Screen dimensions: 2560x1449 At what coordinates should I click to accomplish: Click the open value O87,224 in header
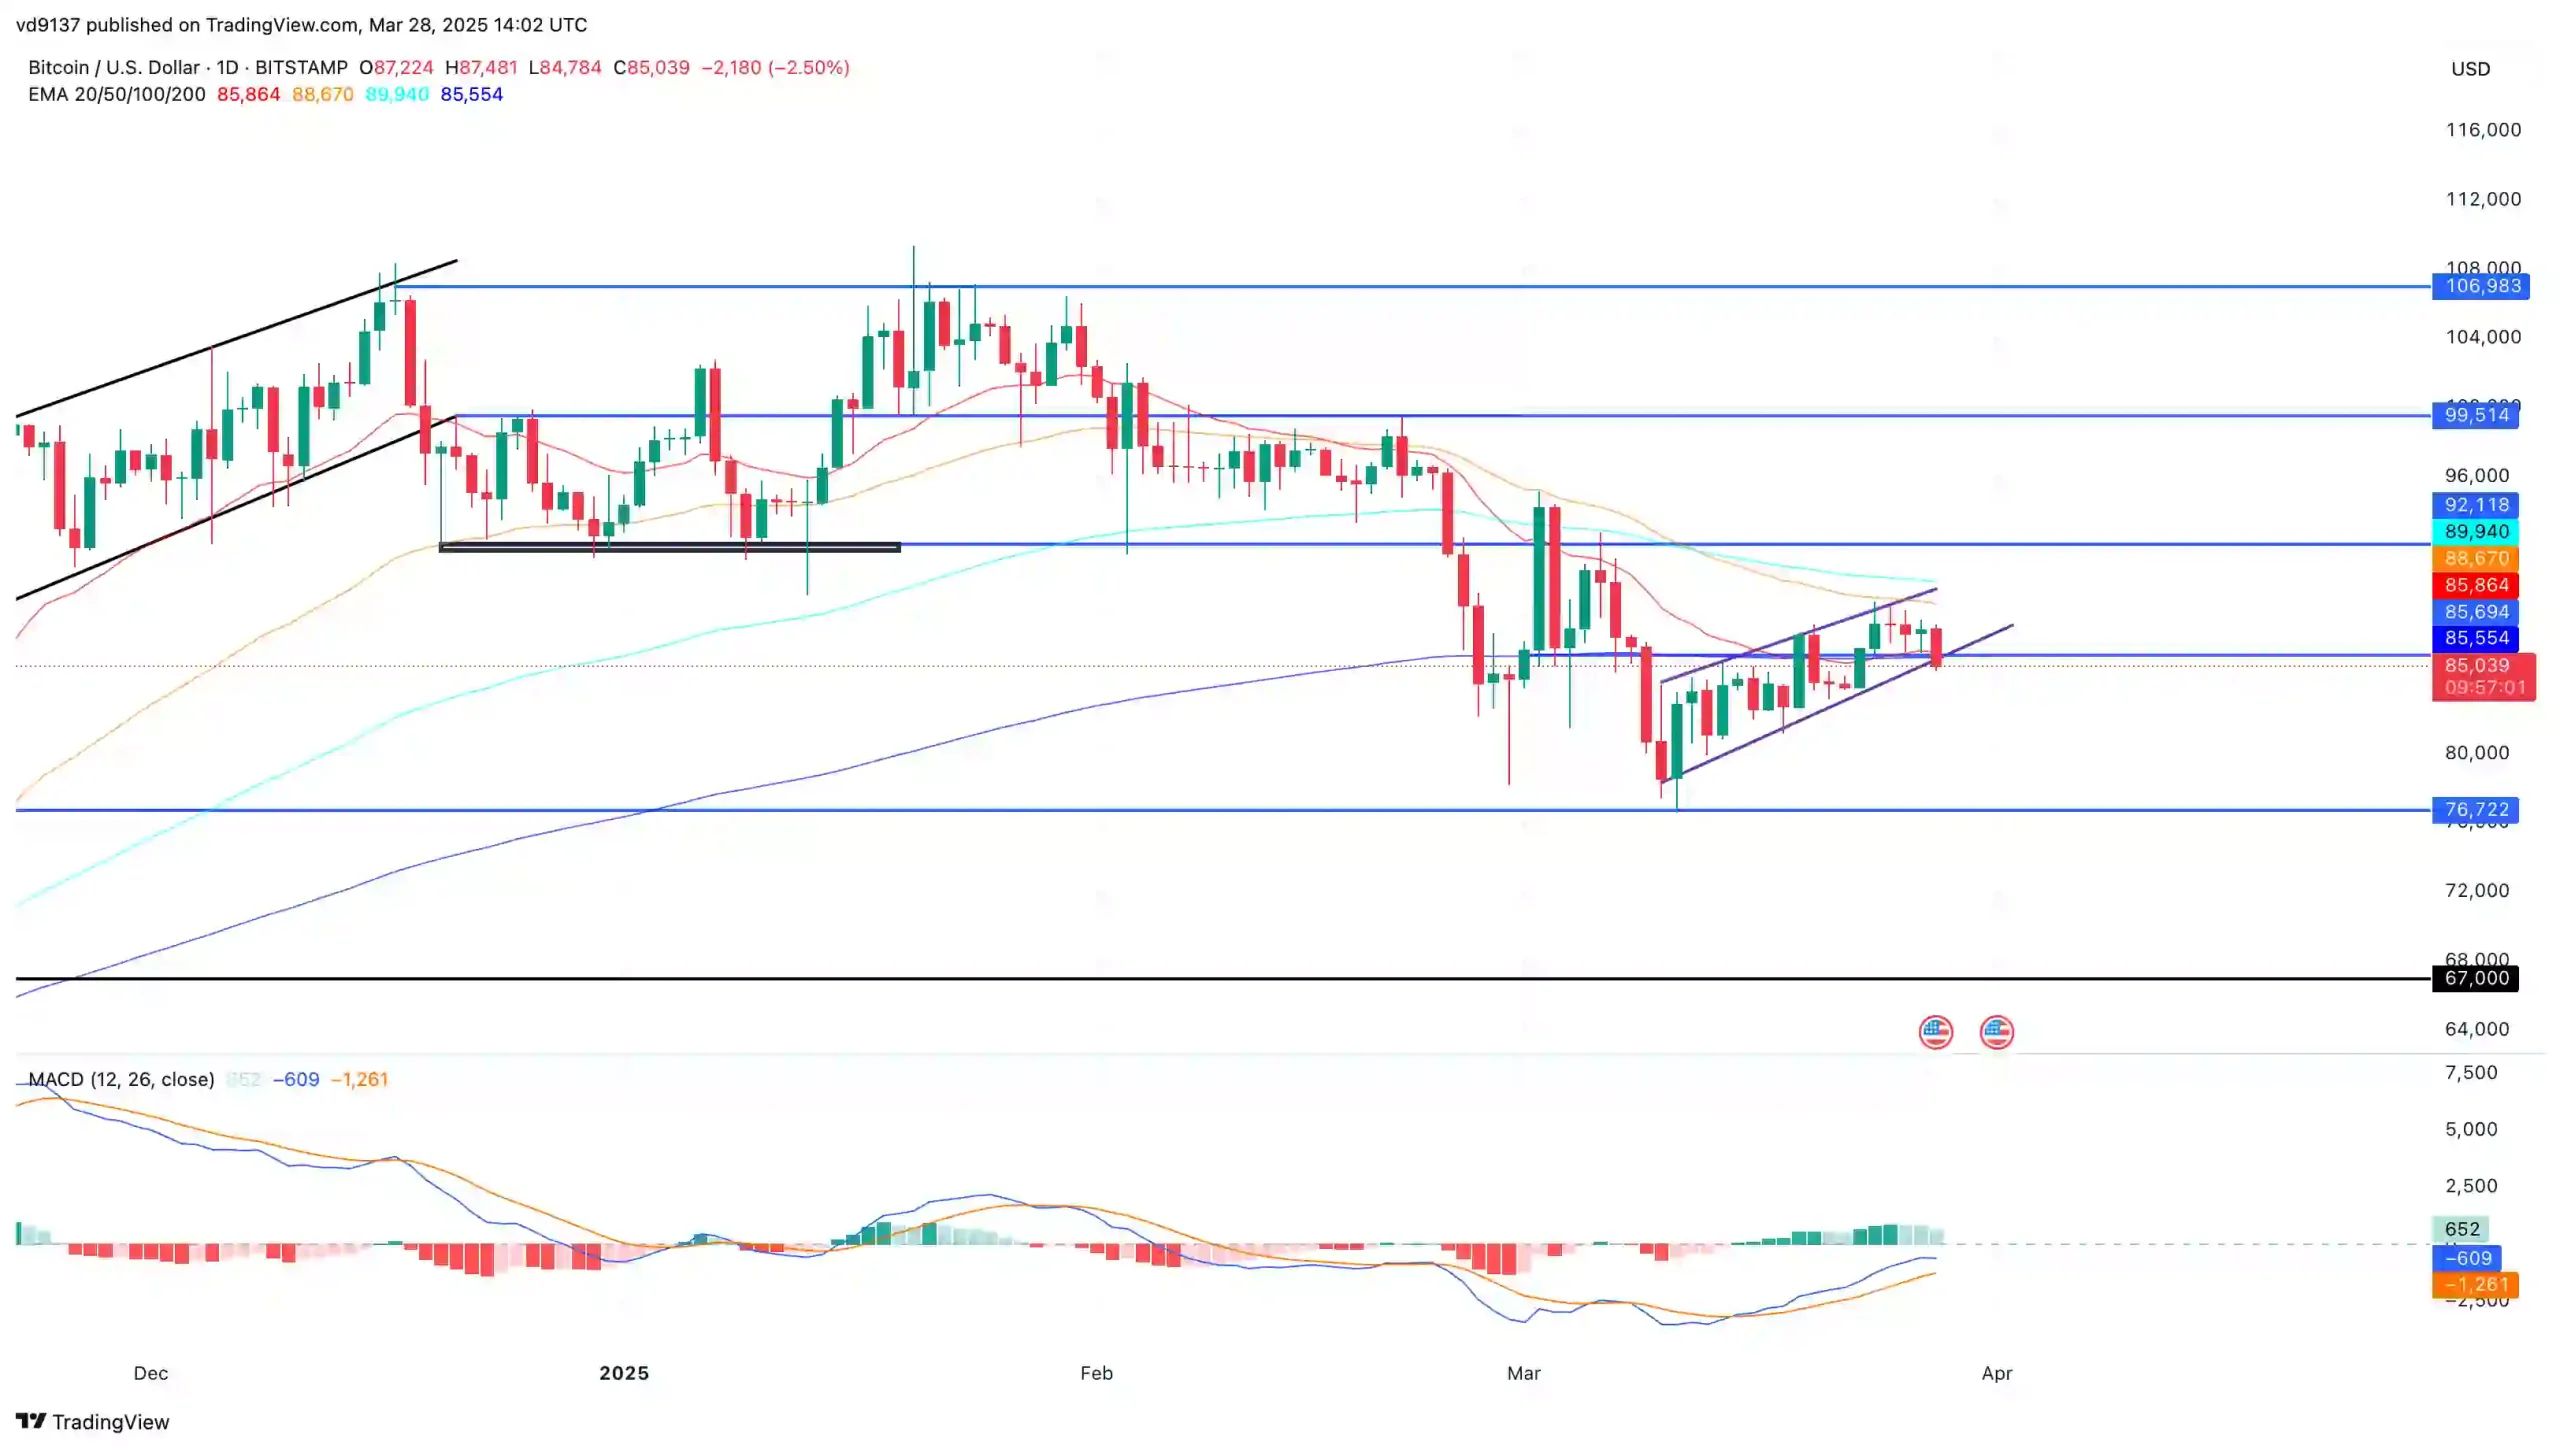point(396,67)
